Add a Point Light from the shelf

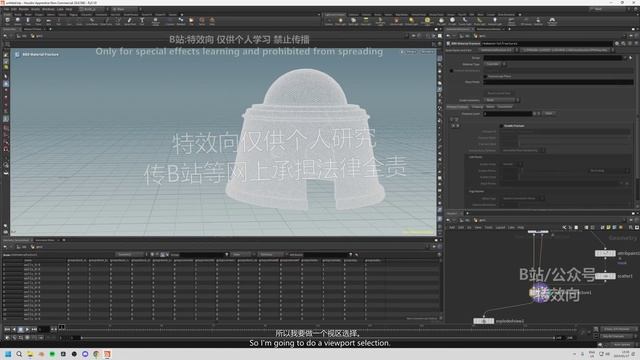340,21
